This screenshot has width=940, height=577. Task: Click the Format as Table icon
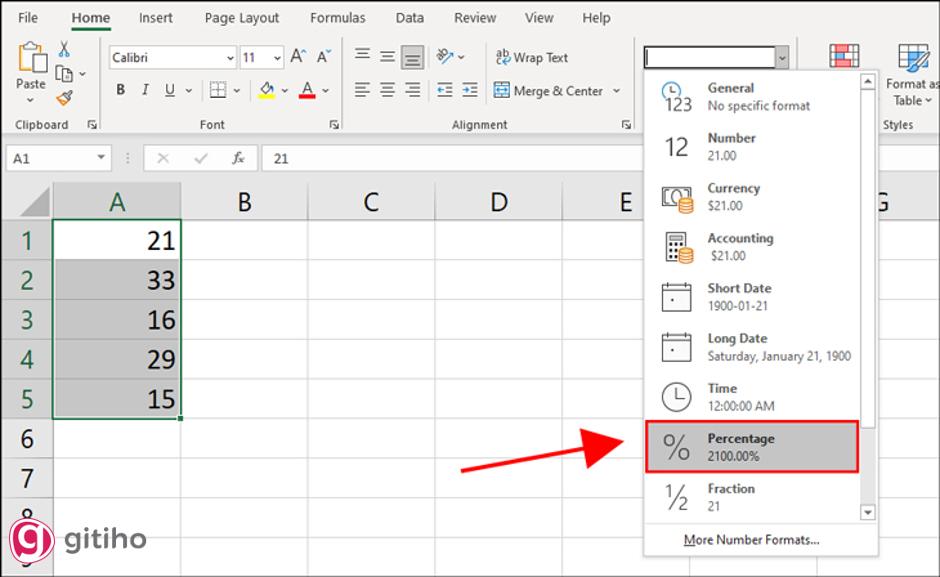pyautogui.click(x=913, y=58)
